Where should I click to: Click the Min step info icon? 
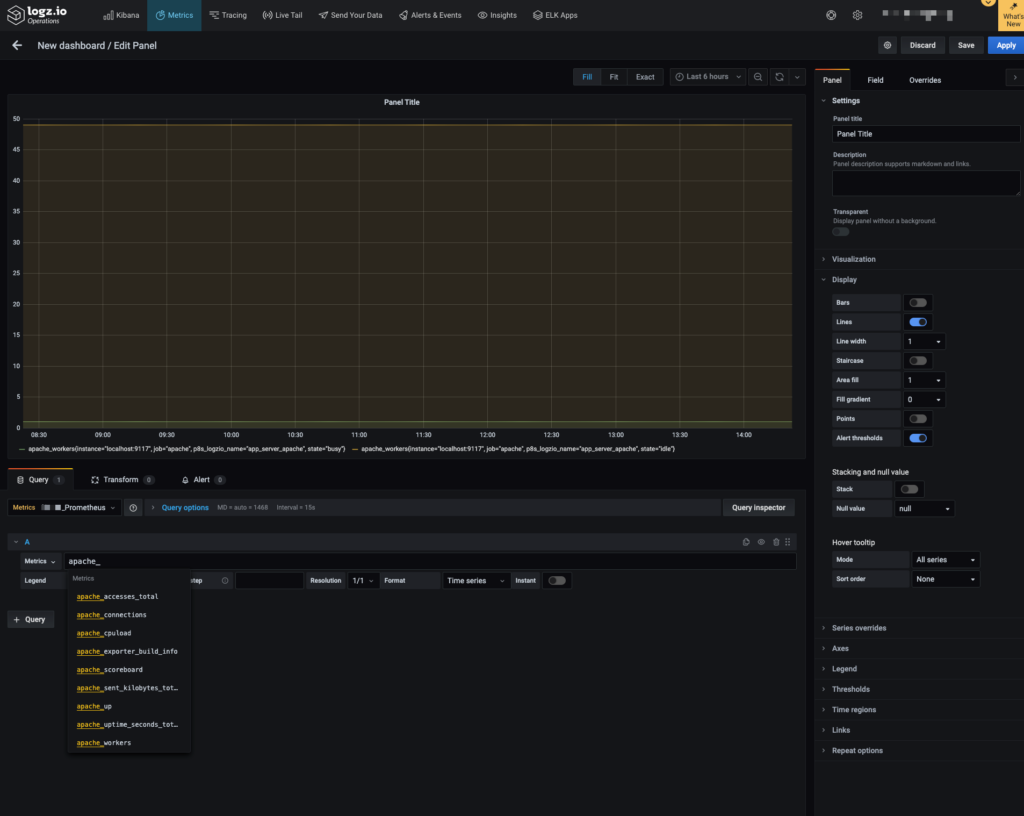click(225, 580)
